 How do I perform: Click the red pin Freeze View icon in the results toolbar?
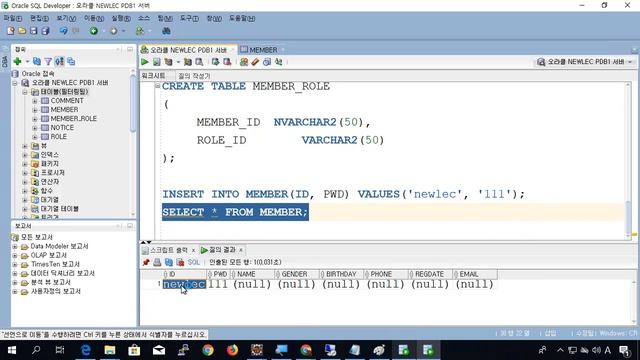pos(146,262)
